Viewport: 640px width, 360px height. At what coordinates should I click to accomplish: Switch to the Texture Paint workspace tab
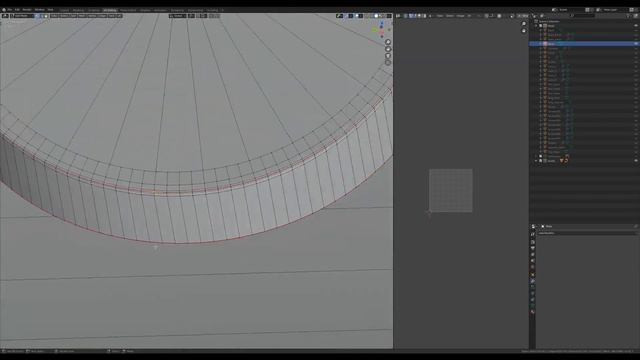pyautogui.click(x=128, y=10)
